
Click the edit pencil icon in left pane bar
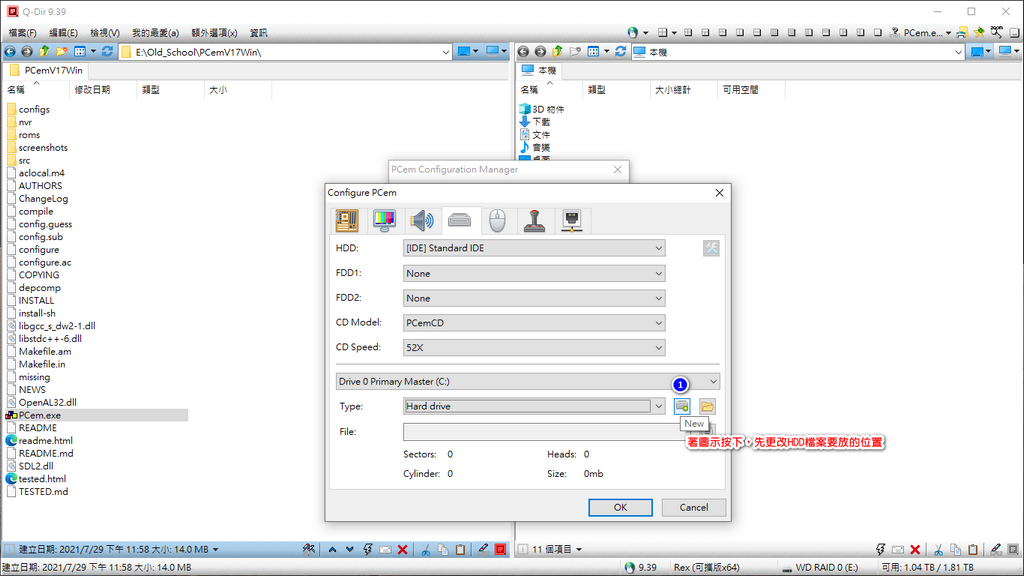point(483,550)
